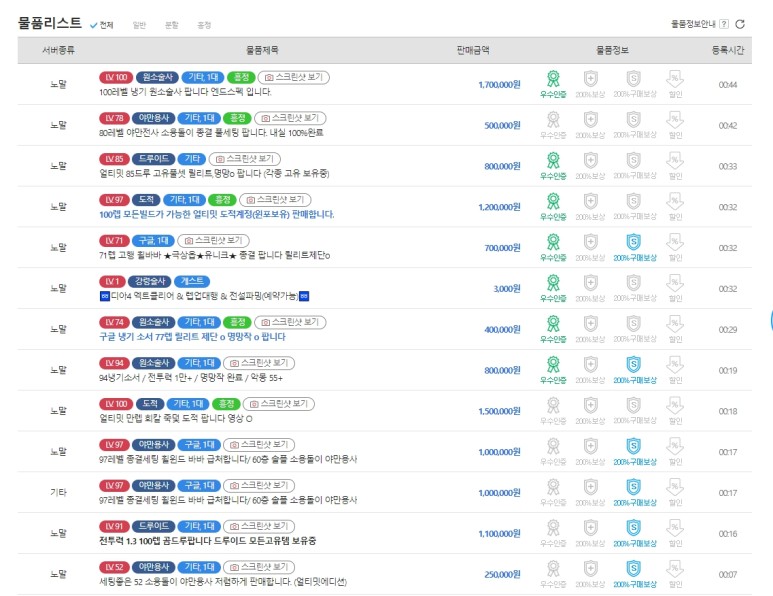Viewport: 773px width, 596px height.
Task: Click the 구글, 1대 tag in LV 71 row
Action: (x=153, y=241)
